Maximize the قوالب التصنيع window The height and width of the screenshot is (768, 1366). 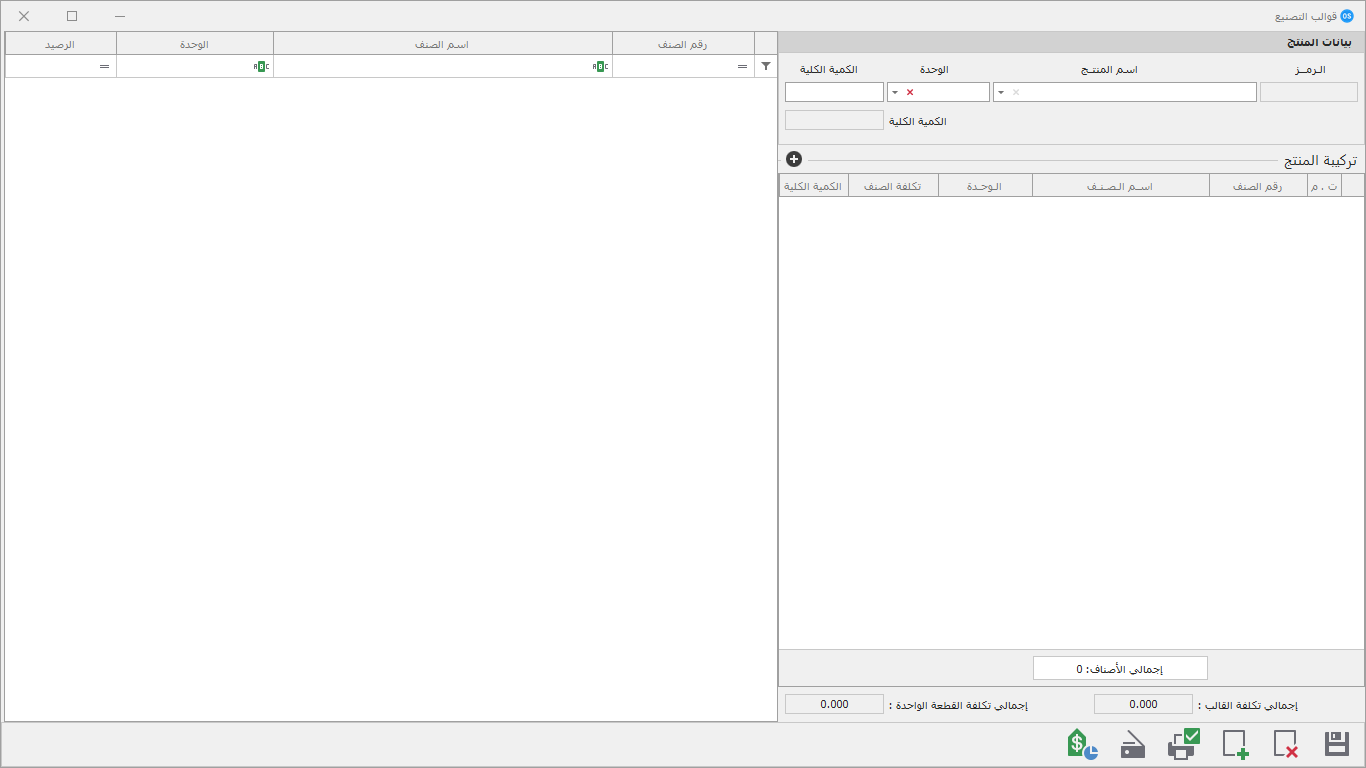[x=72, y=16]
